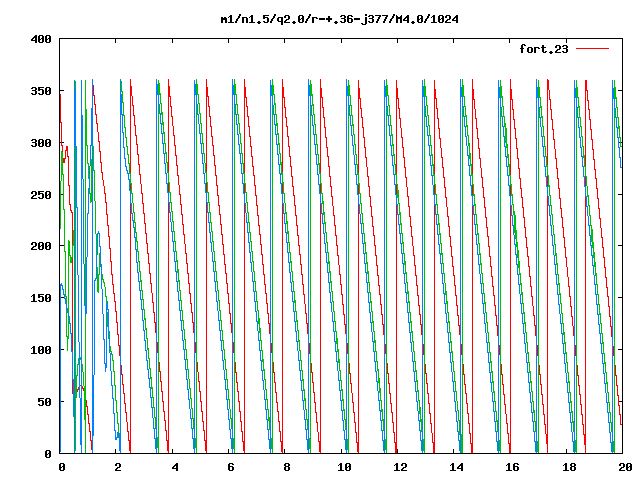Click the y-axis label 300
This screenshot has width=640, height=480.
(41, 143)
